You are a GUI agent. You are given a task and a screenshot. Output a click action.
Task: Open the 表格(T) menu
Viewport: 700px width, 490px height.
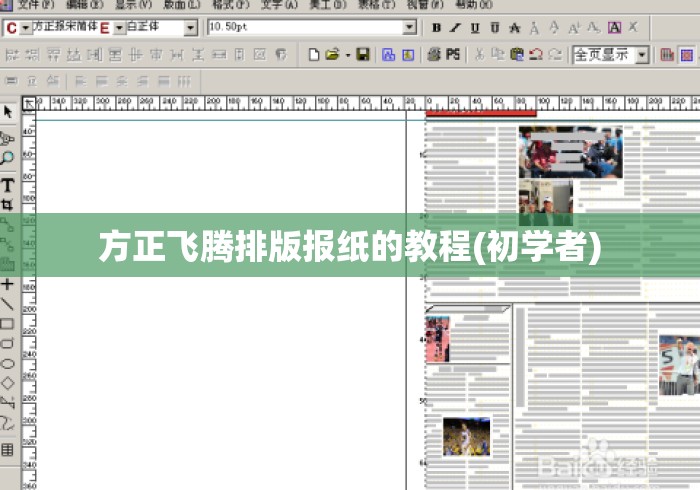(376, 4)
